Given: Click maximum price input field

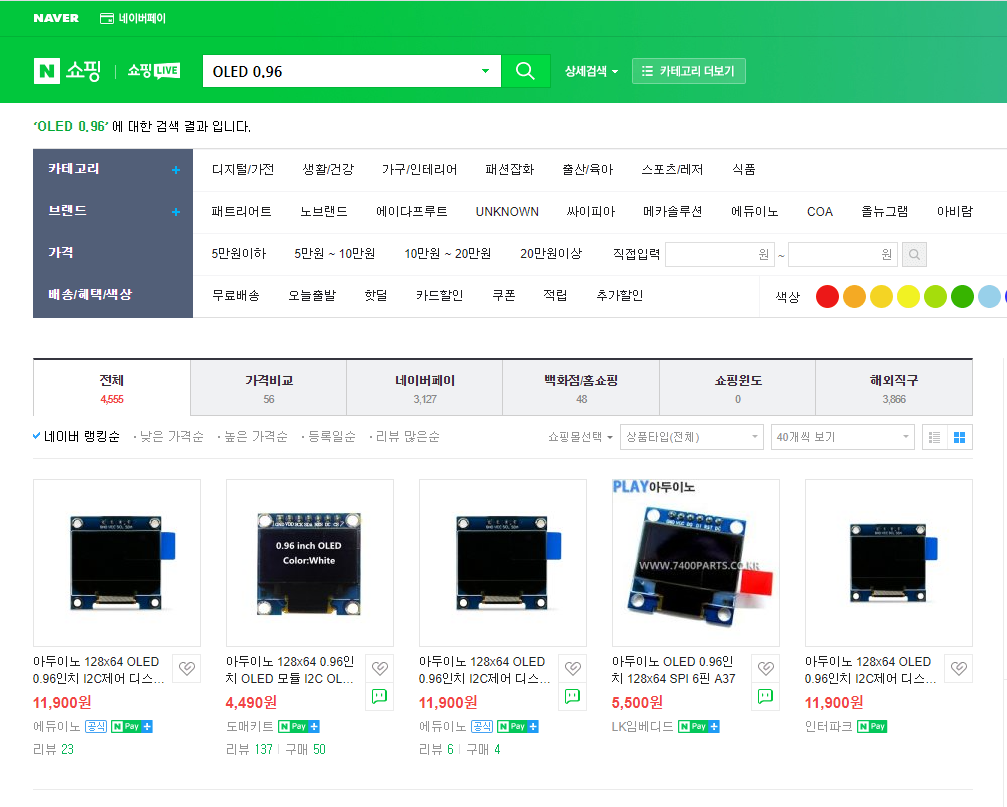Looking at the screenshot, I should [843, 255].
